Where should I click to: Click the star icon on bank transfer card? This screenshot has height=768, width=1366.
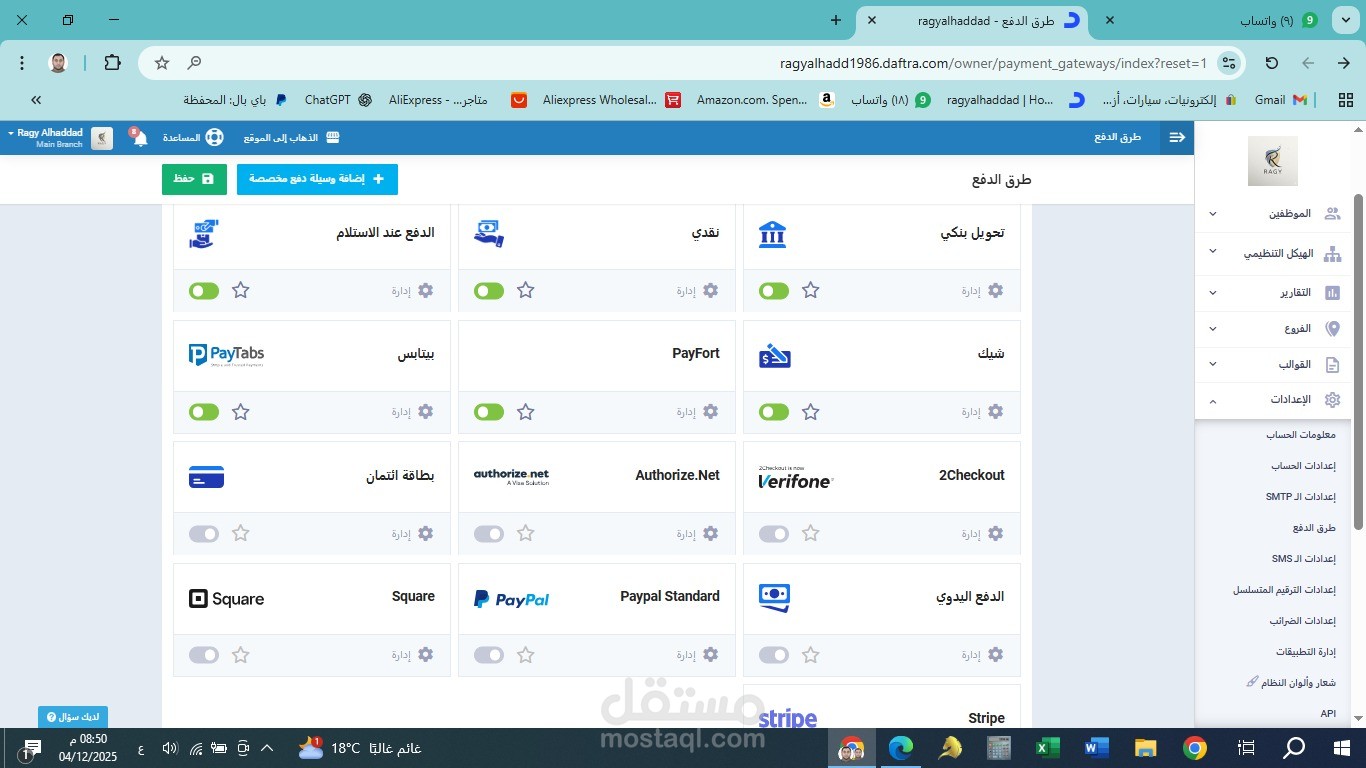(x=811, y=291)
